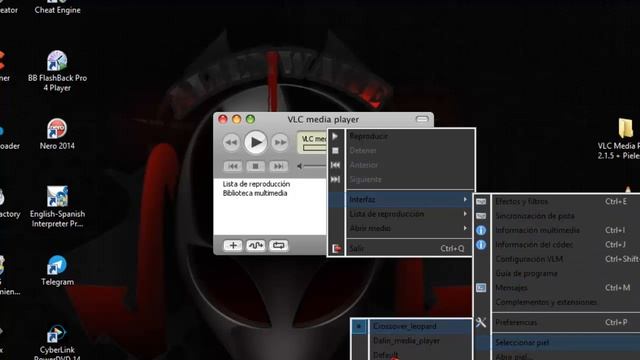Click the exit icon beside Salir
Image resolution: width=640 pixels, height=360 pixels.
tap(336, 248)
